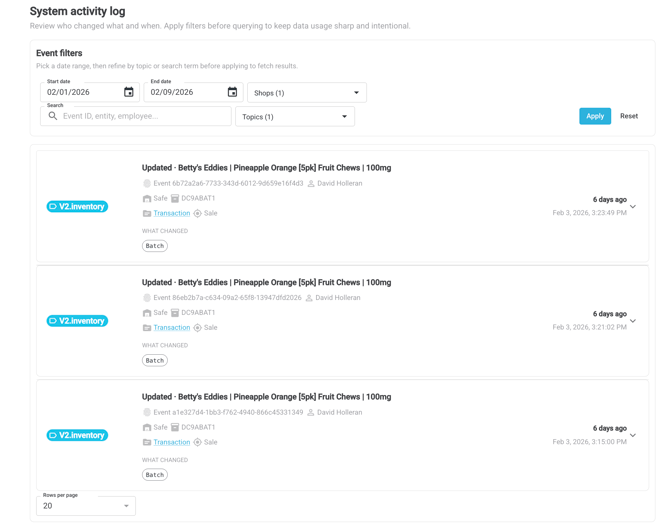Expand the third event at 3:15:00 PM
The height and width of the screenshot is (527, 670).
coord(633,436)
